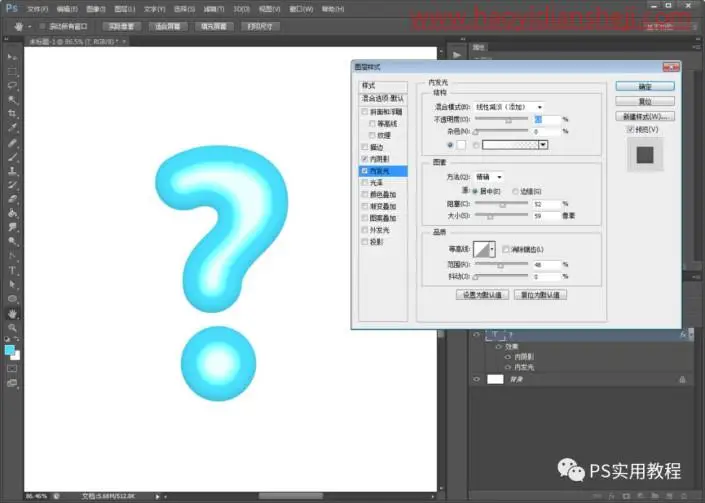Open Window (窗口) menu
The width and height of the screenshot is (705, 503).
click(301, 9)
